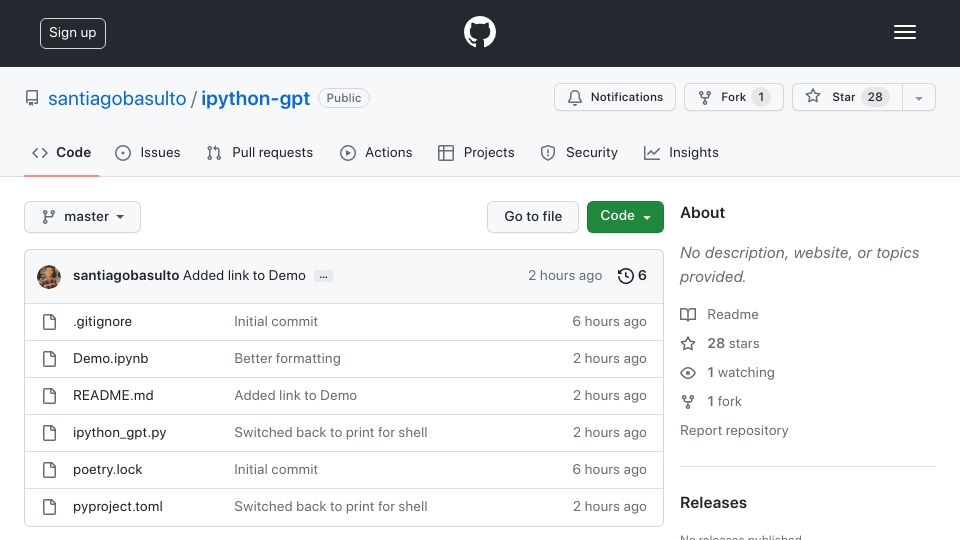Switch to the Security tab

coord(579,152)
